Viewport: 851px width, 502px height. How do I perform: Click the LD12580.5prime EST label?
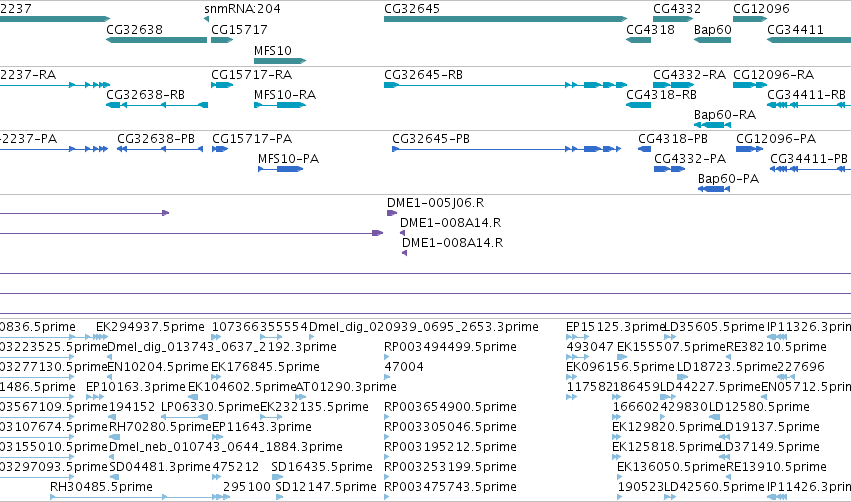pyautogui.click(x=759, y=406)
